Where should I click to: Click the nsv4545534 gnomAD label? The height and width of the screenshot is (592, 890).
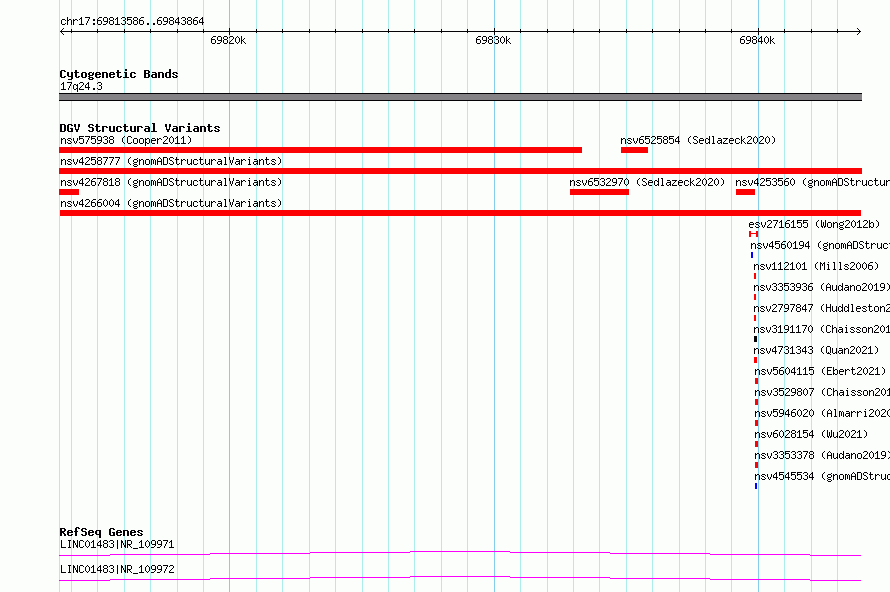coord(822,476)
